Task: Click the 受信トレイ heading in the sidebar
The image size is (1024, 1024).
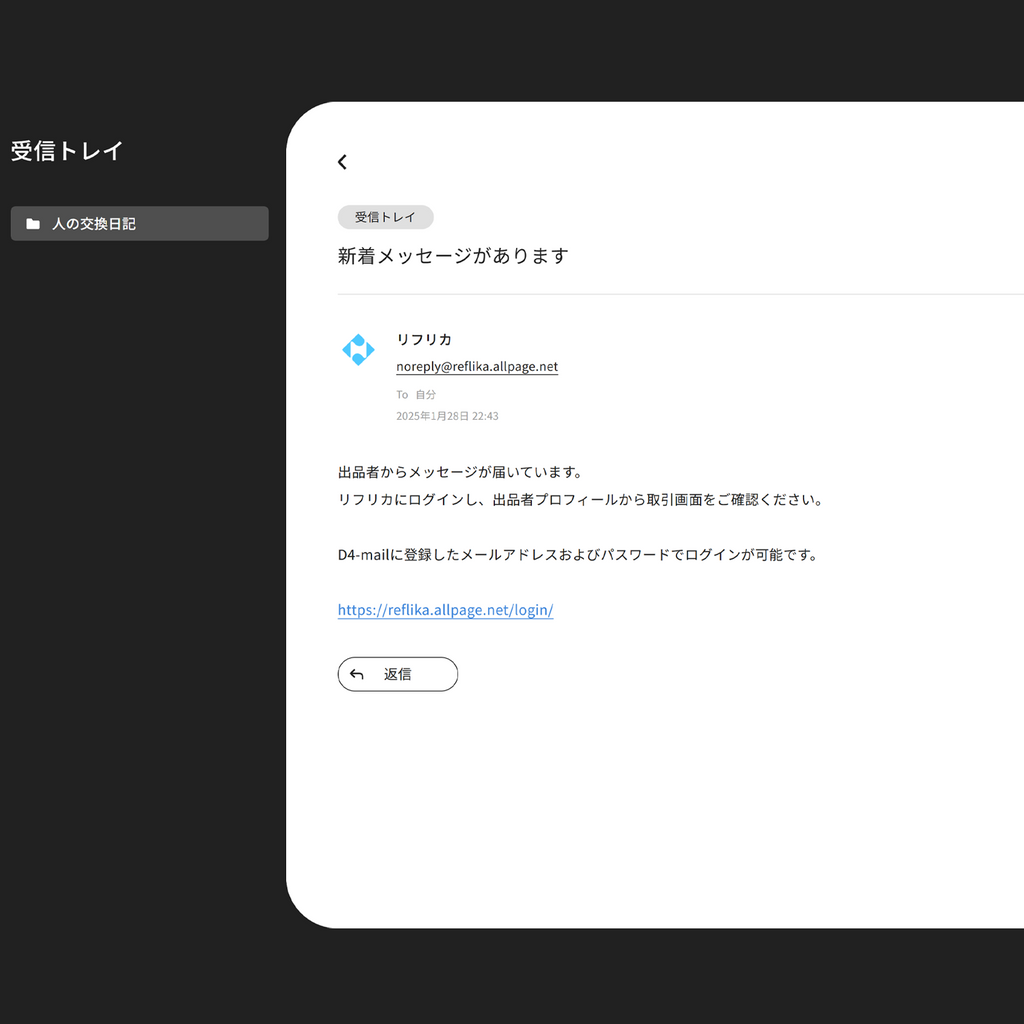Action: click(66, 151)
